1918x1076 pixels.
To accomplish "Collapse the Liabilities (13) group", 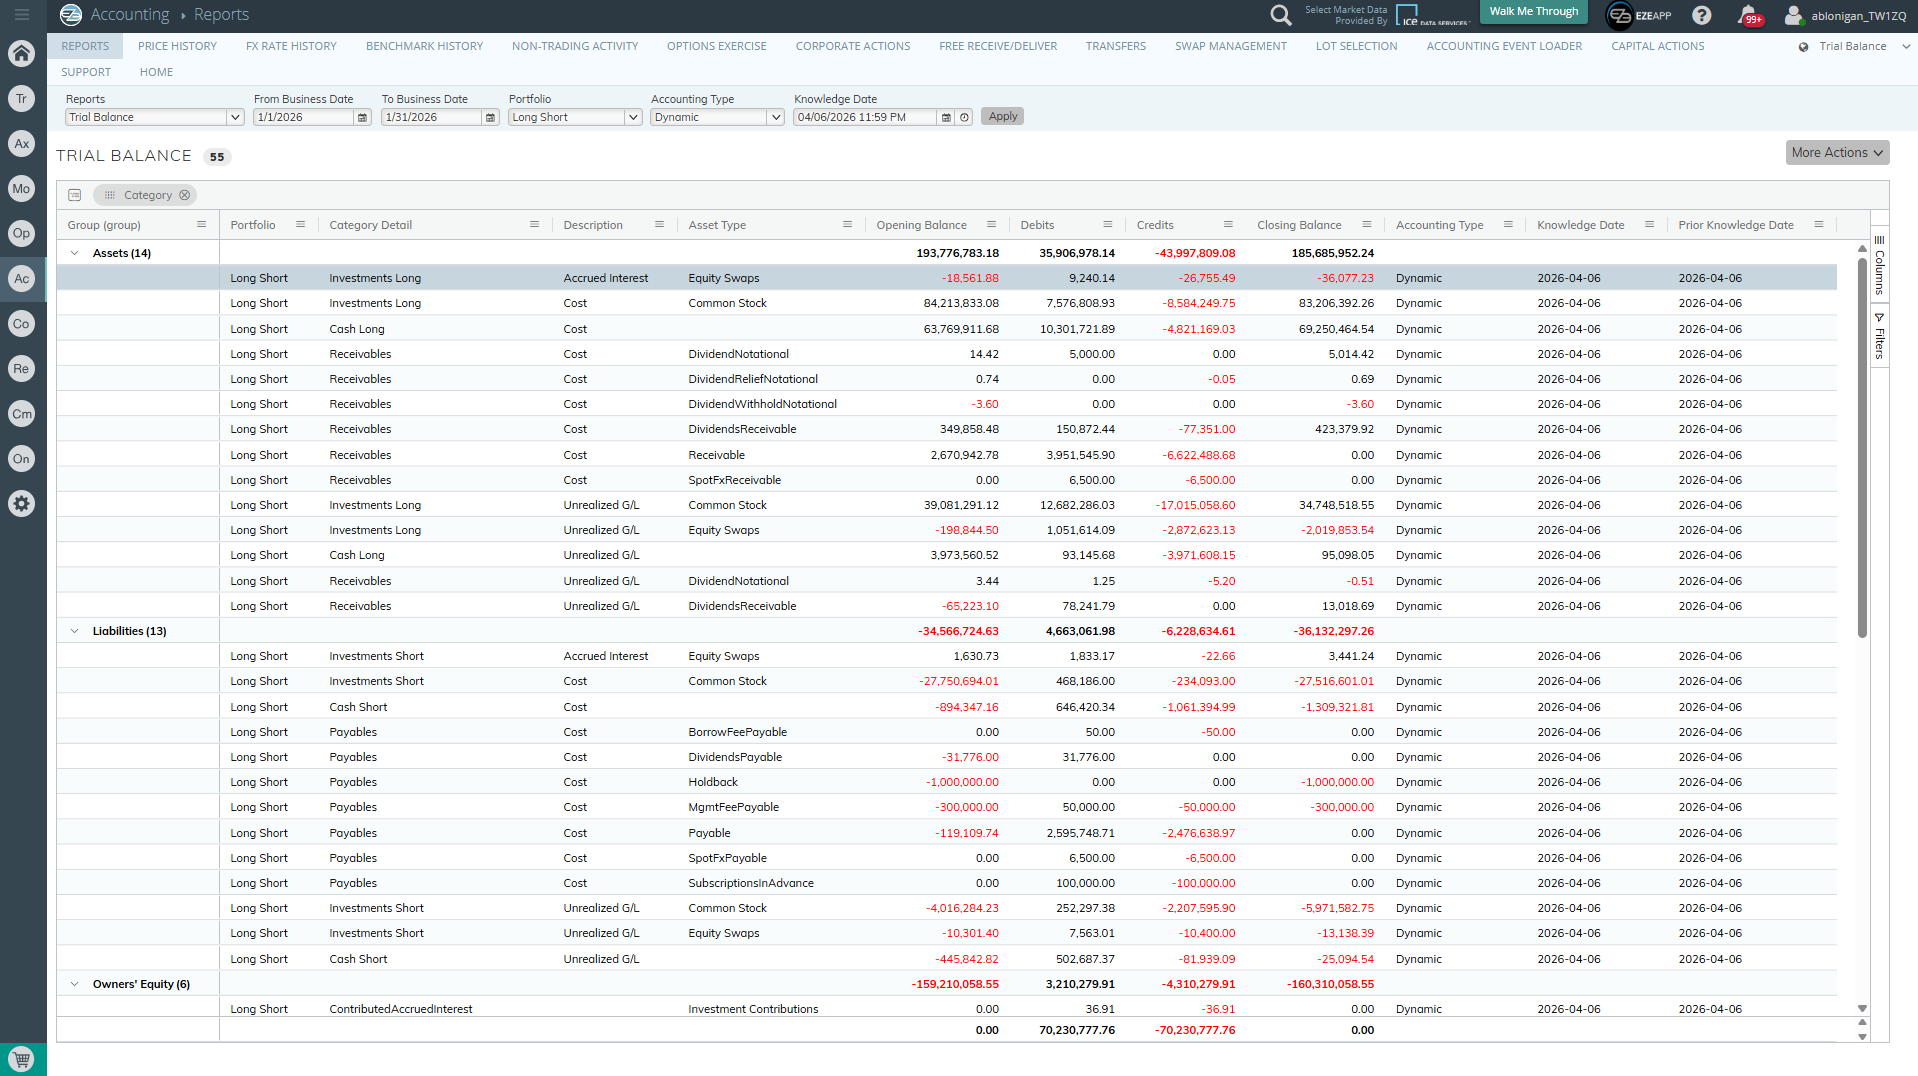I will (75, 631).
